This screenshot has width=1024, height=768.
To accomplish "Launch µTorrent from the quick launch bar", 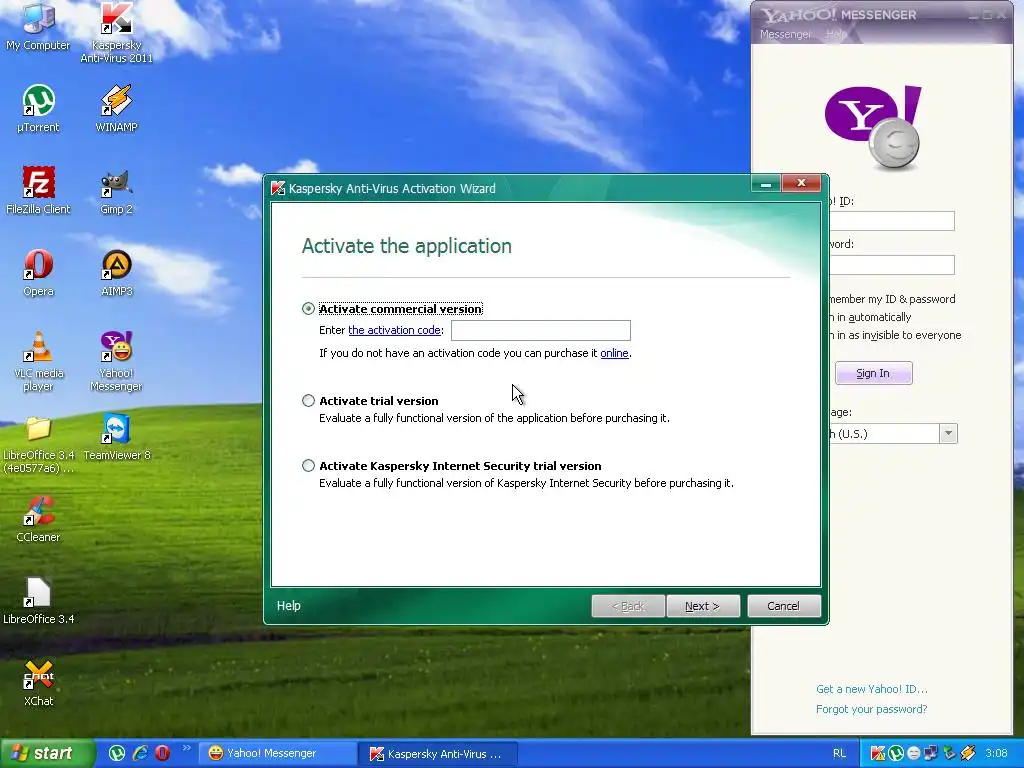I will [117, 753].
